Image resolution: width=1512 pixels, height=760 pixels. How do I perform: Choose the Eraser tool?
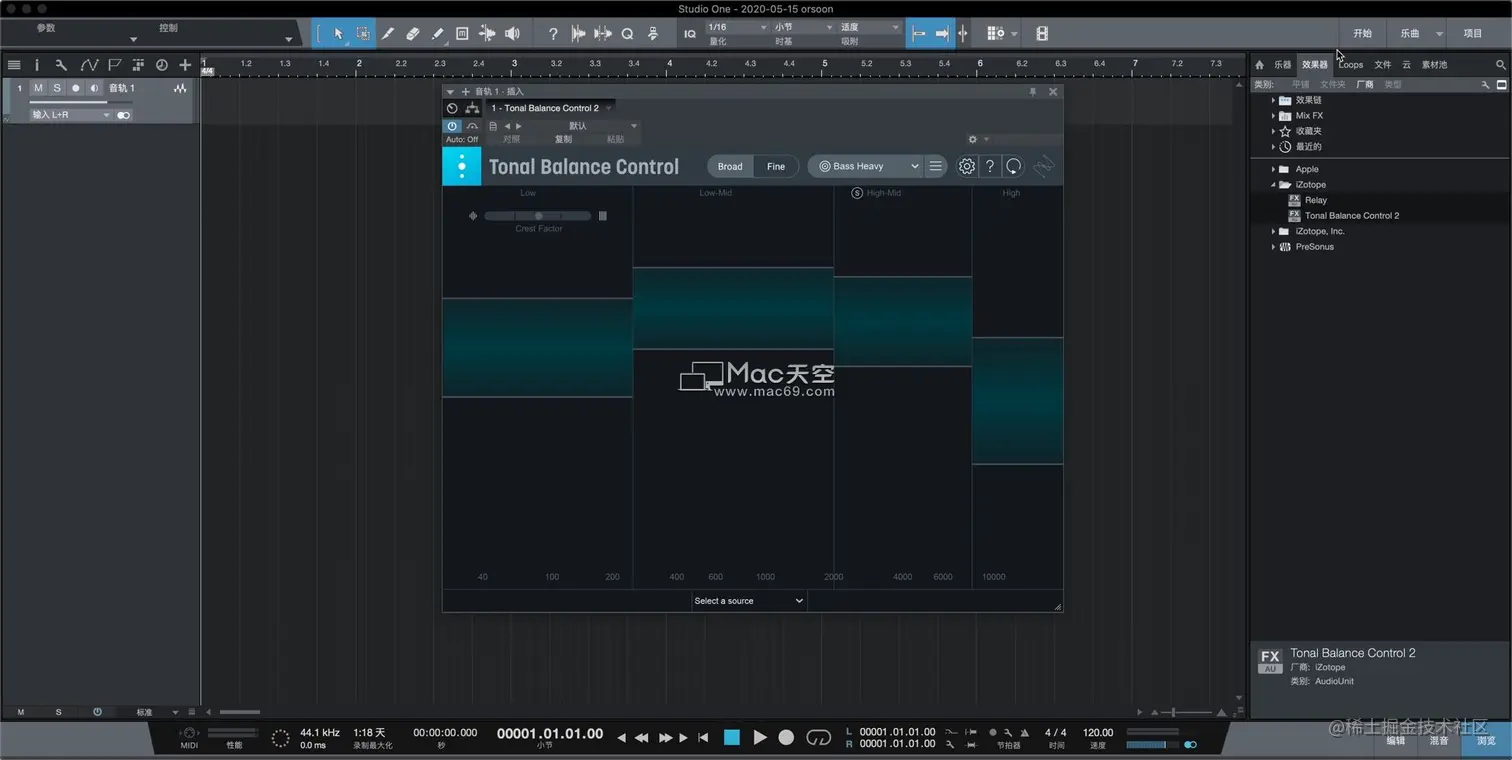413,33
